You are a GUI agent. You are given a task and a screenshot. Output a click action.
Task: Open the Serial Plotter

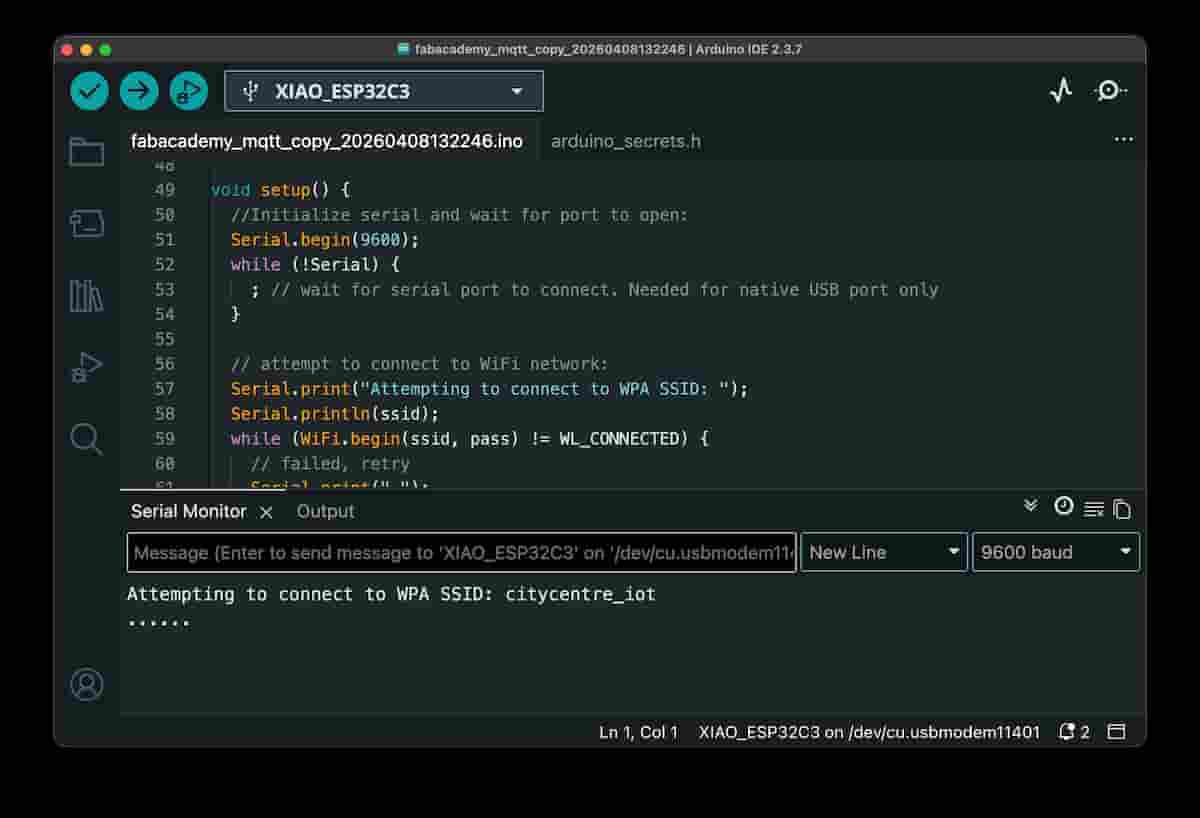pos(1061,91)
